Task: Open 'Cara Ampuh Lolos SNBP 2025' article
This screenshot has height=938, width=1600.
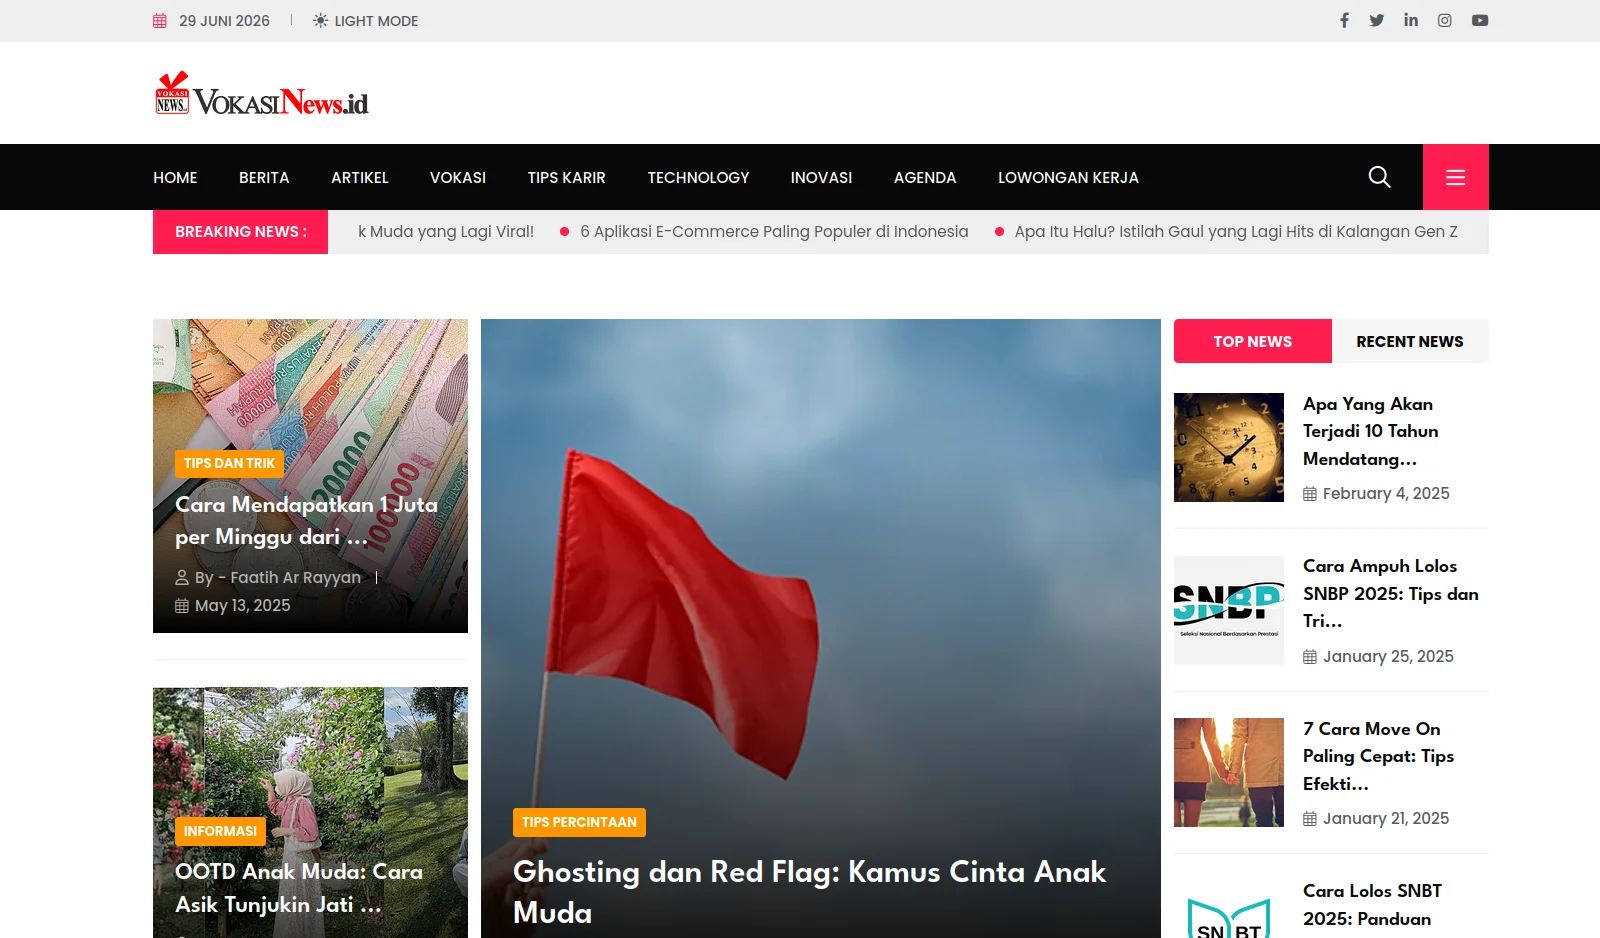Action: (1390, 593)
